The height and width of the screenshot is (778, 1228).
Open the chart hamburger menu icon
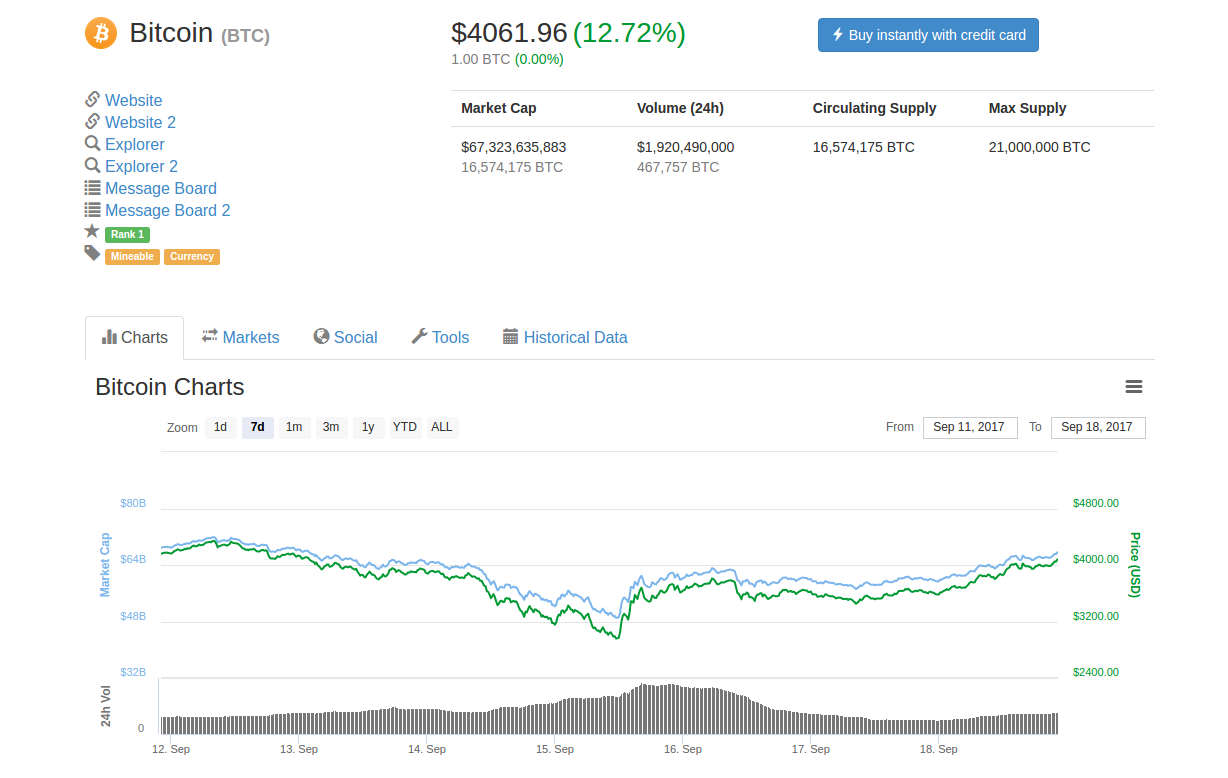(x=1134, y=387)
